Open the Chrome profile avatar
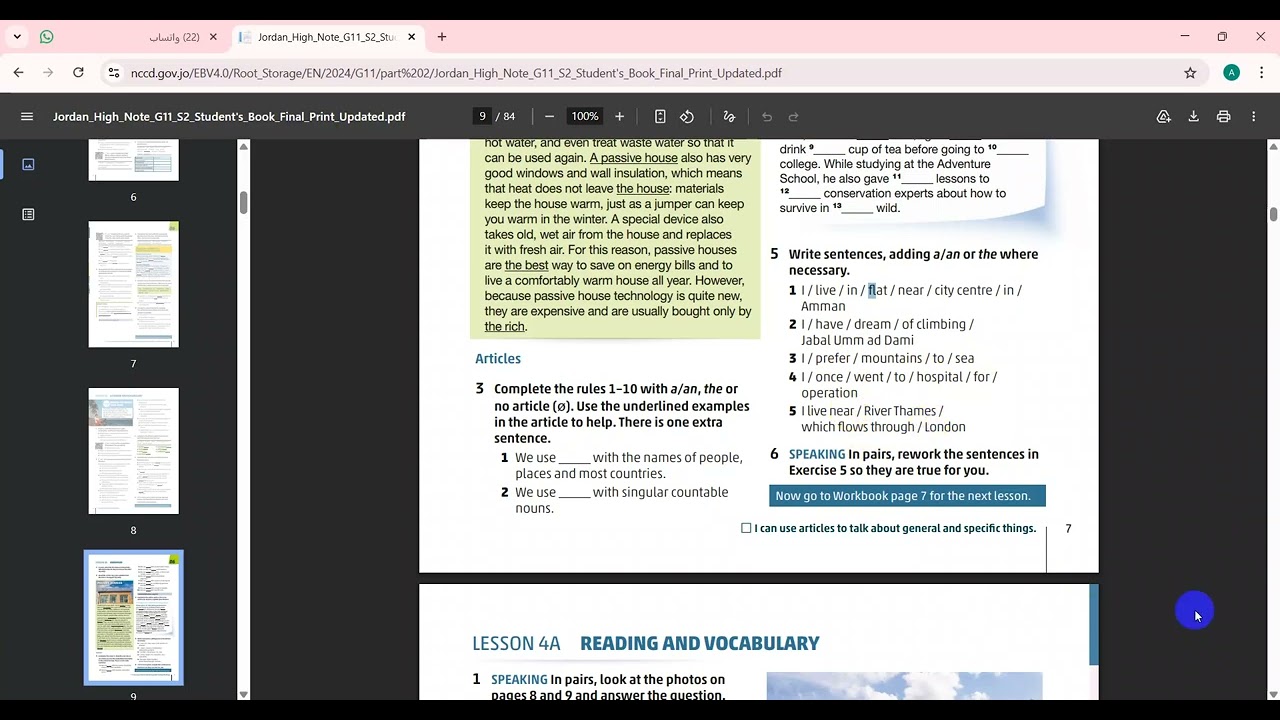1280x720 pixels. coord(1232,73)
